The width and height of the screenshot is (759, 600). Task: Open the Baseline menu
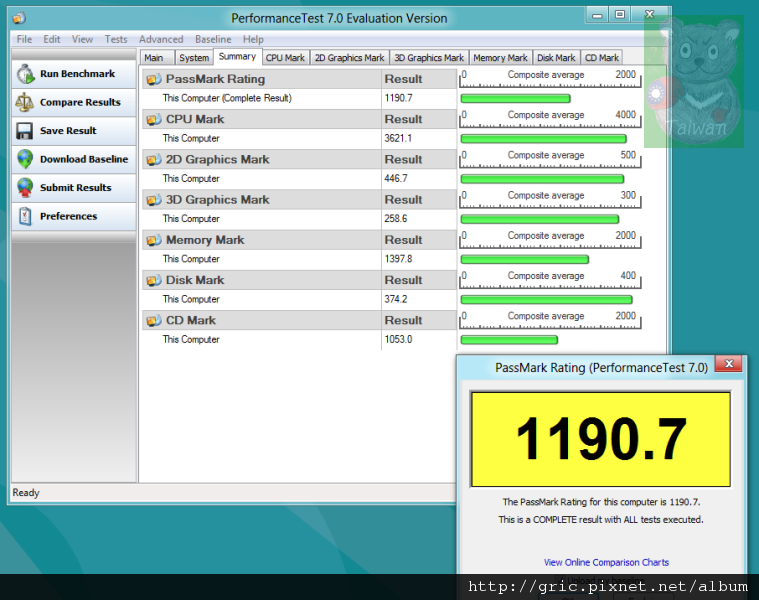pyautogui.click(x=213, y=39)
